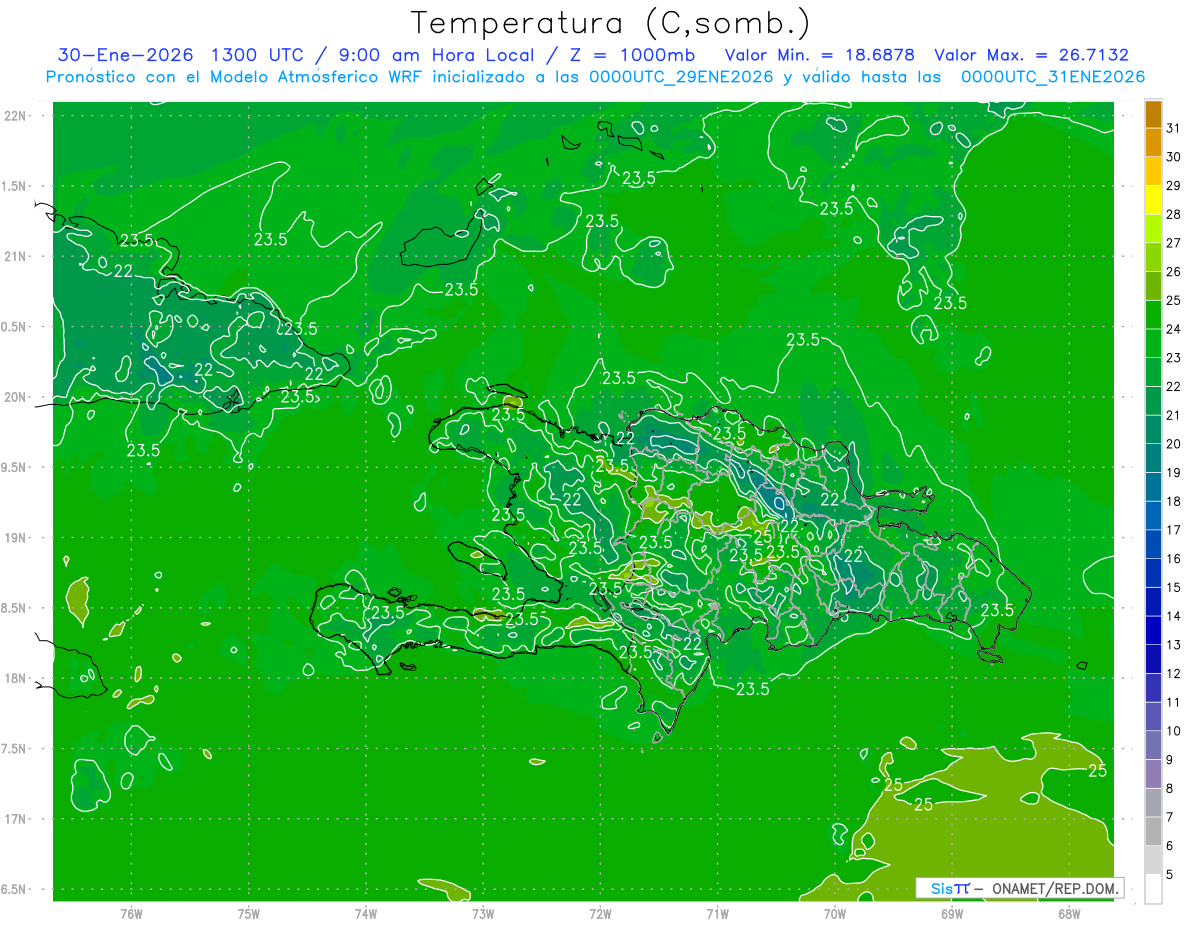Viewport: 1200px width, 927px height.
Task: Click the '17N' latitude label
Action: 15,819
